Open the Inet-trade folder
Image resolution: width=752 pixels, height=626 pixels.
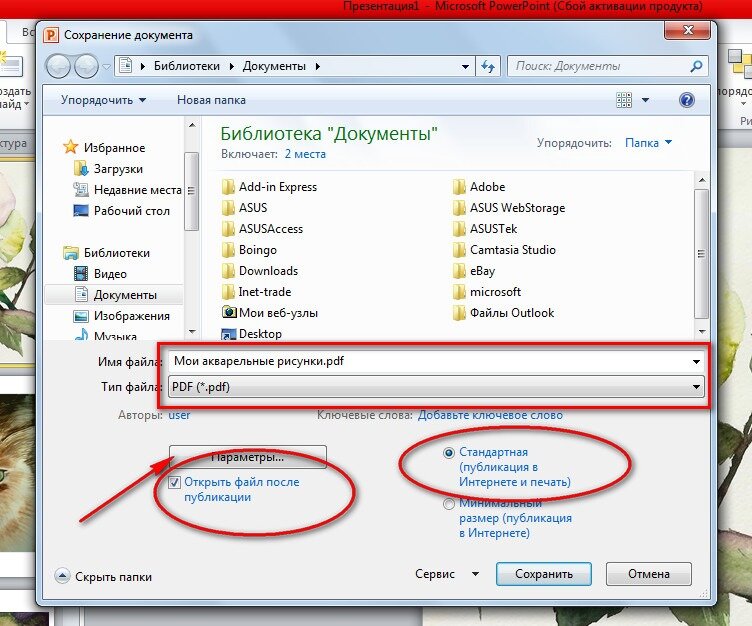pyautogui.click(x=257, y=292)
